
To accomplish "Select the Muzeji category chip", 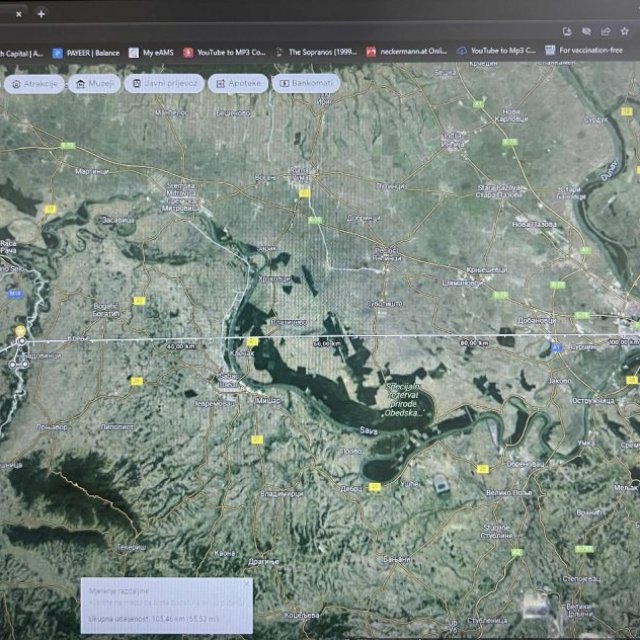I will [94, 83].
